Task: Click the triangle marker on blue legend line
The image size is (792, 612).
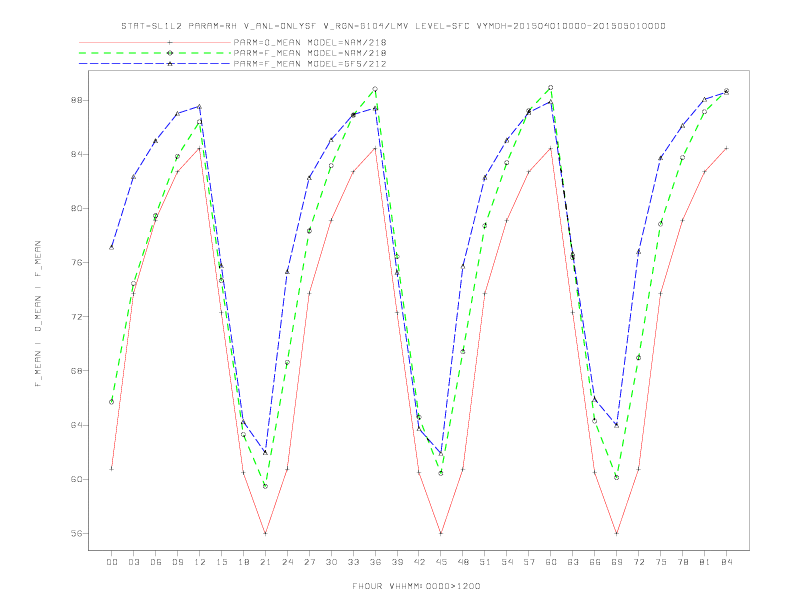Action: tap(170, 64)
